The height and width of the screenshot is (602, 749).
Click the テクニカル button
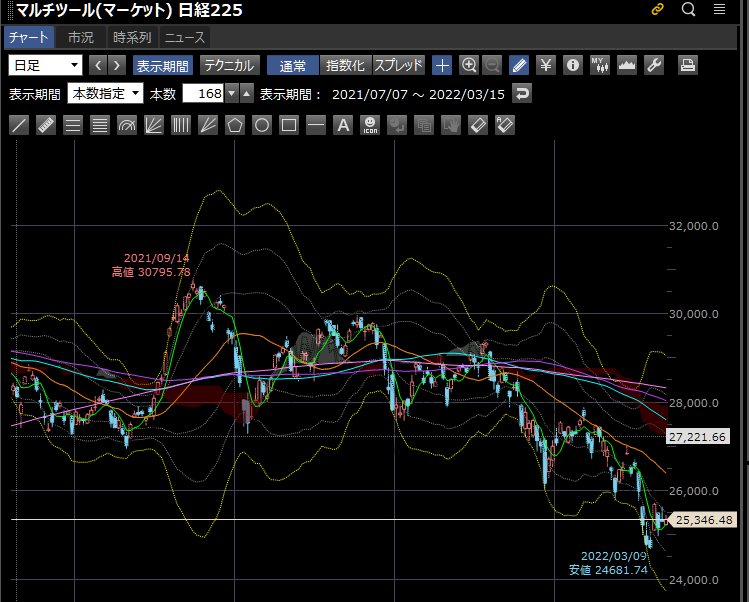(229, 65)
